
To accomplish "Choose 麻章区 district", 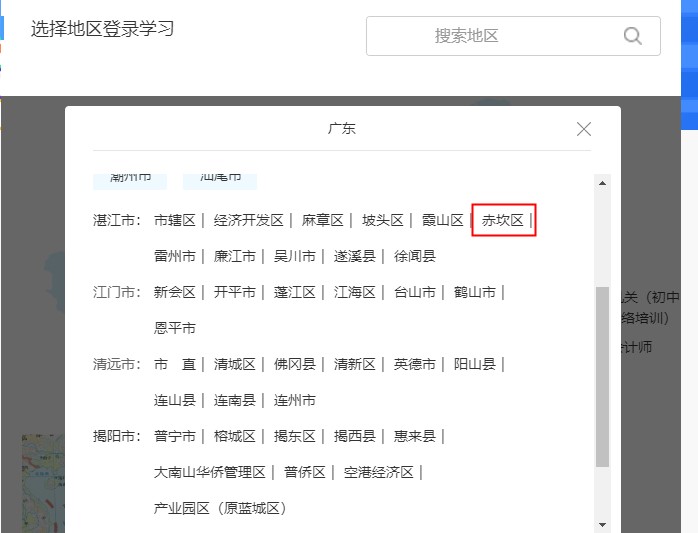I will (x=322, y=220).
